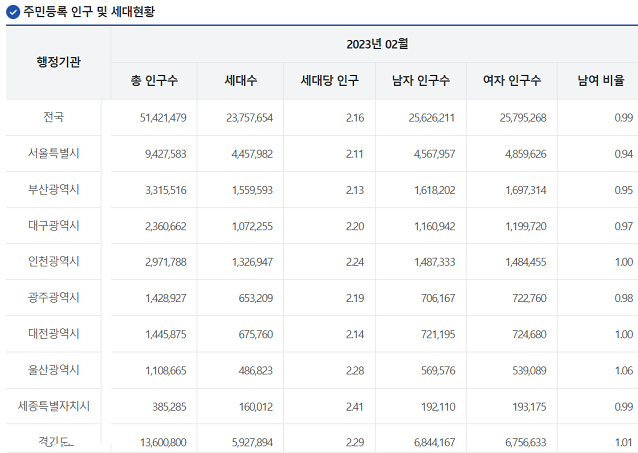Viewport: 638px width, 453px height.
Task: Select total population value 51,421,479
Action: click(163, 118)
